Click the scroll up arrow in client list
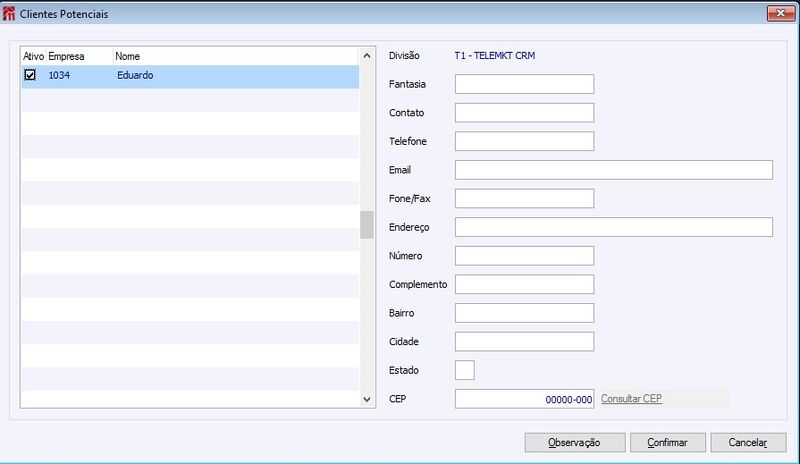Image resolution: width=800 pixels, height=464 pixels. 367,56
